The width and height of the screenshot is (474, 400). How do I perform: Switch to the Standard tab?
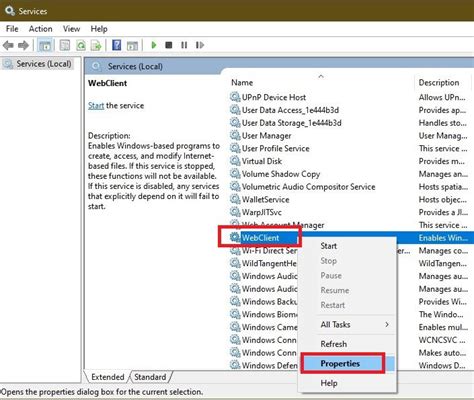pos(150,377)
